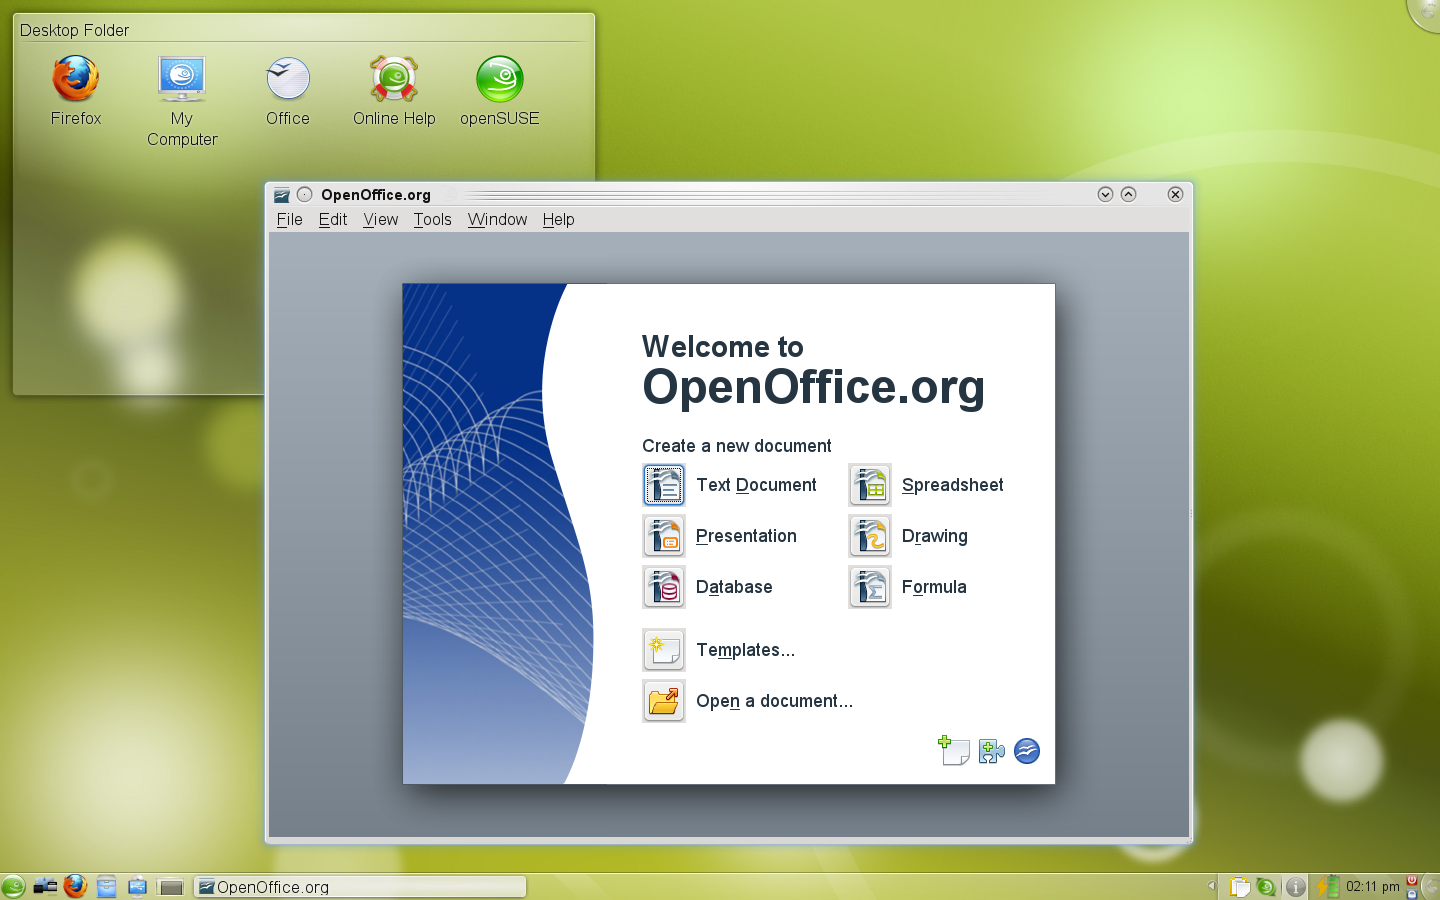Open the Tools menu
This screenshot has width=1440, height=900.
[432, 219]
